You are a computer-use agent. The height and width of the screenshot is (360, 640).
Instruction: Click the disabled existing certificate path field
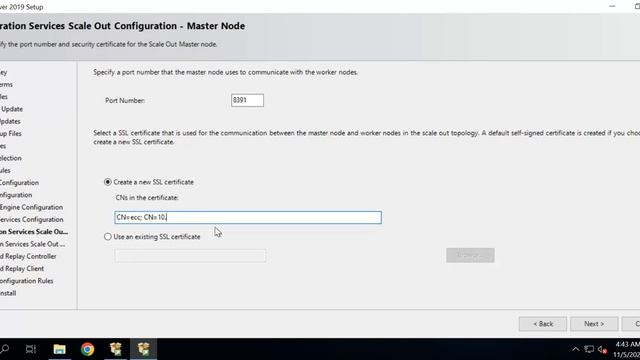click(x=190, y=256)
